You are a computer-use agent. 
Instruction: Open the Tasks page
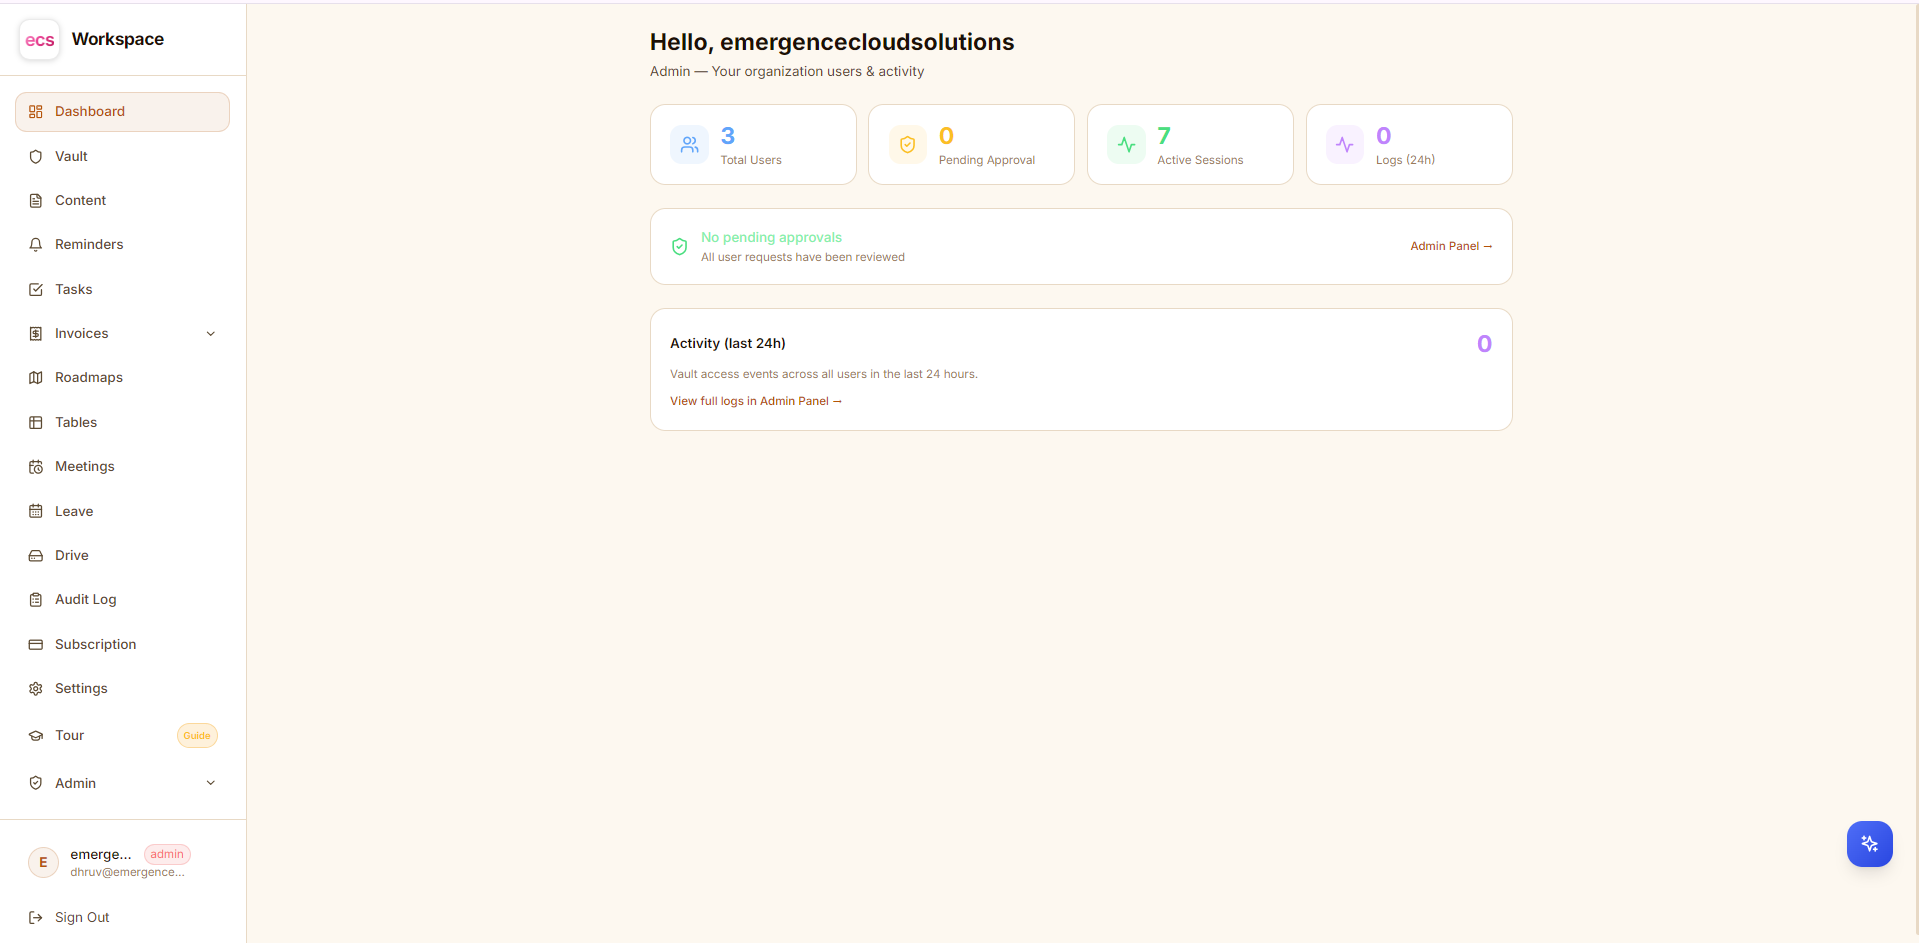tap(122, 290)
